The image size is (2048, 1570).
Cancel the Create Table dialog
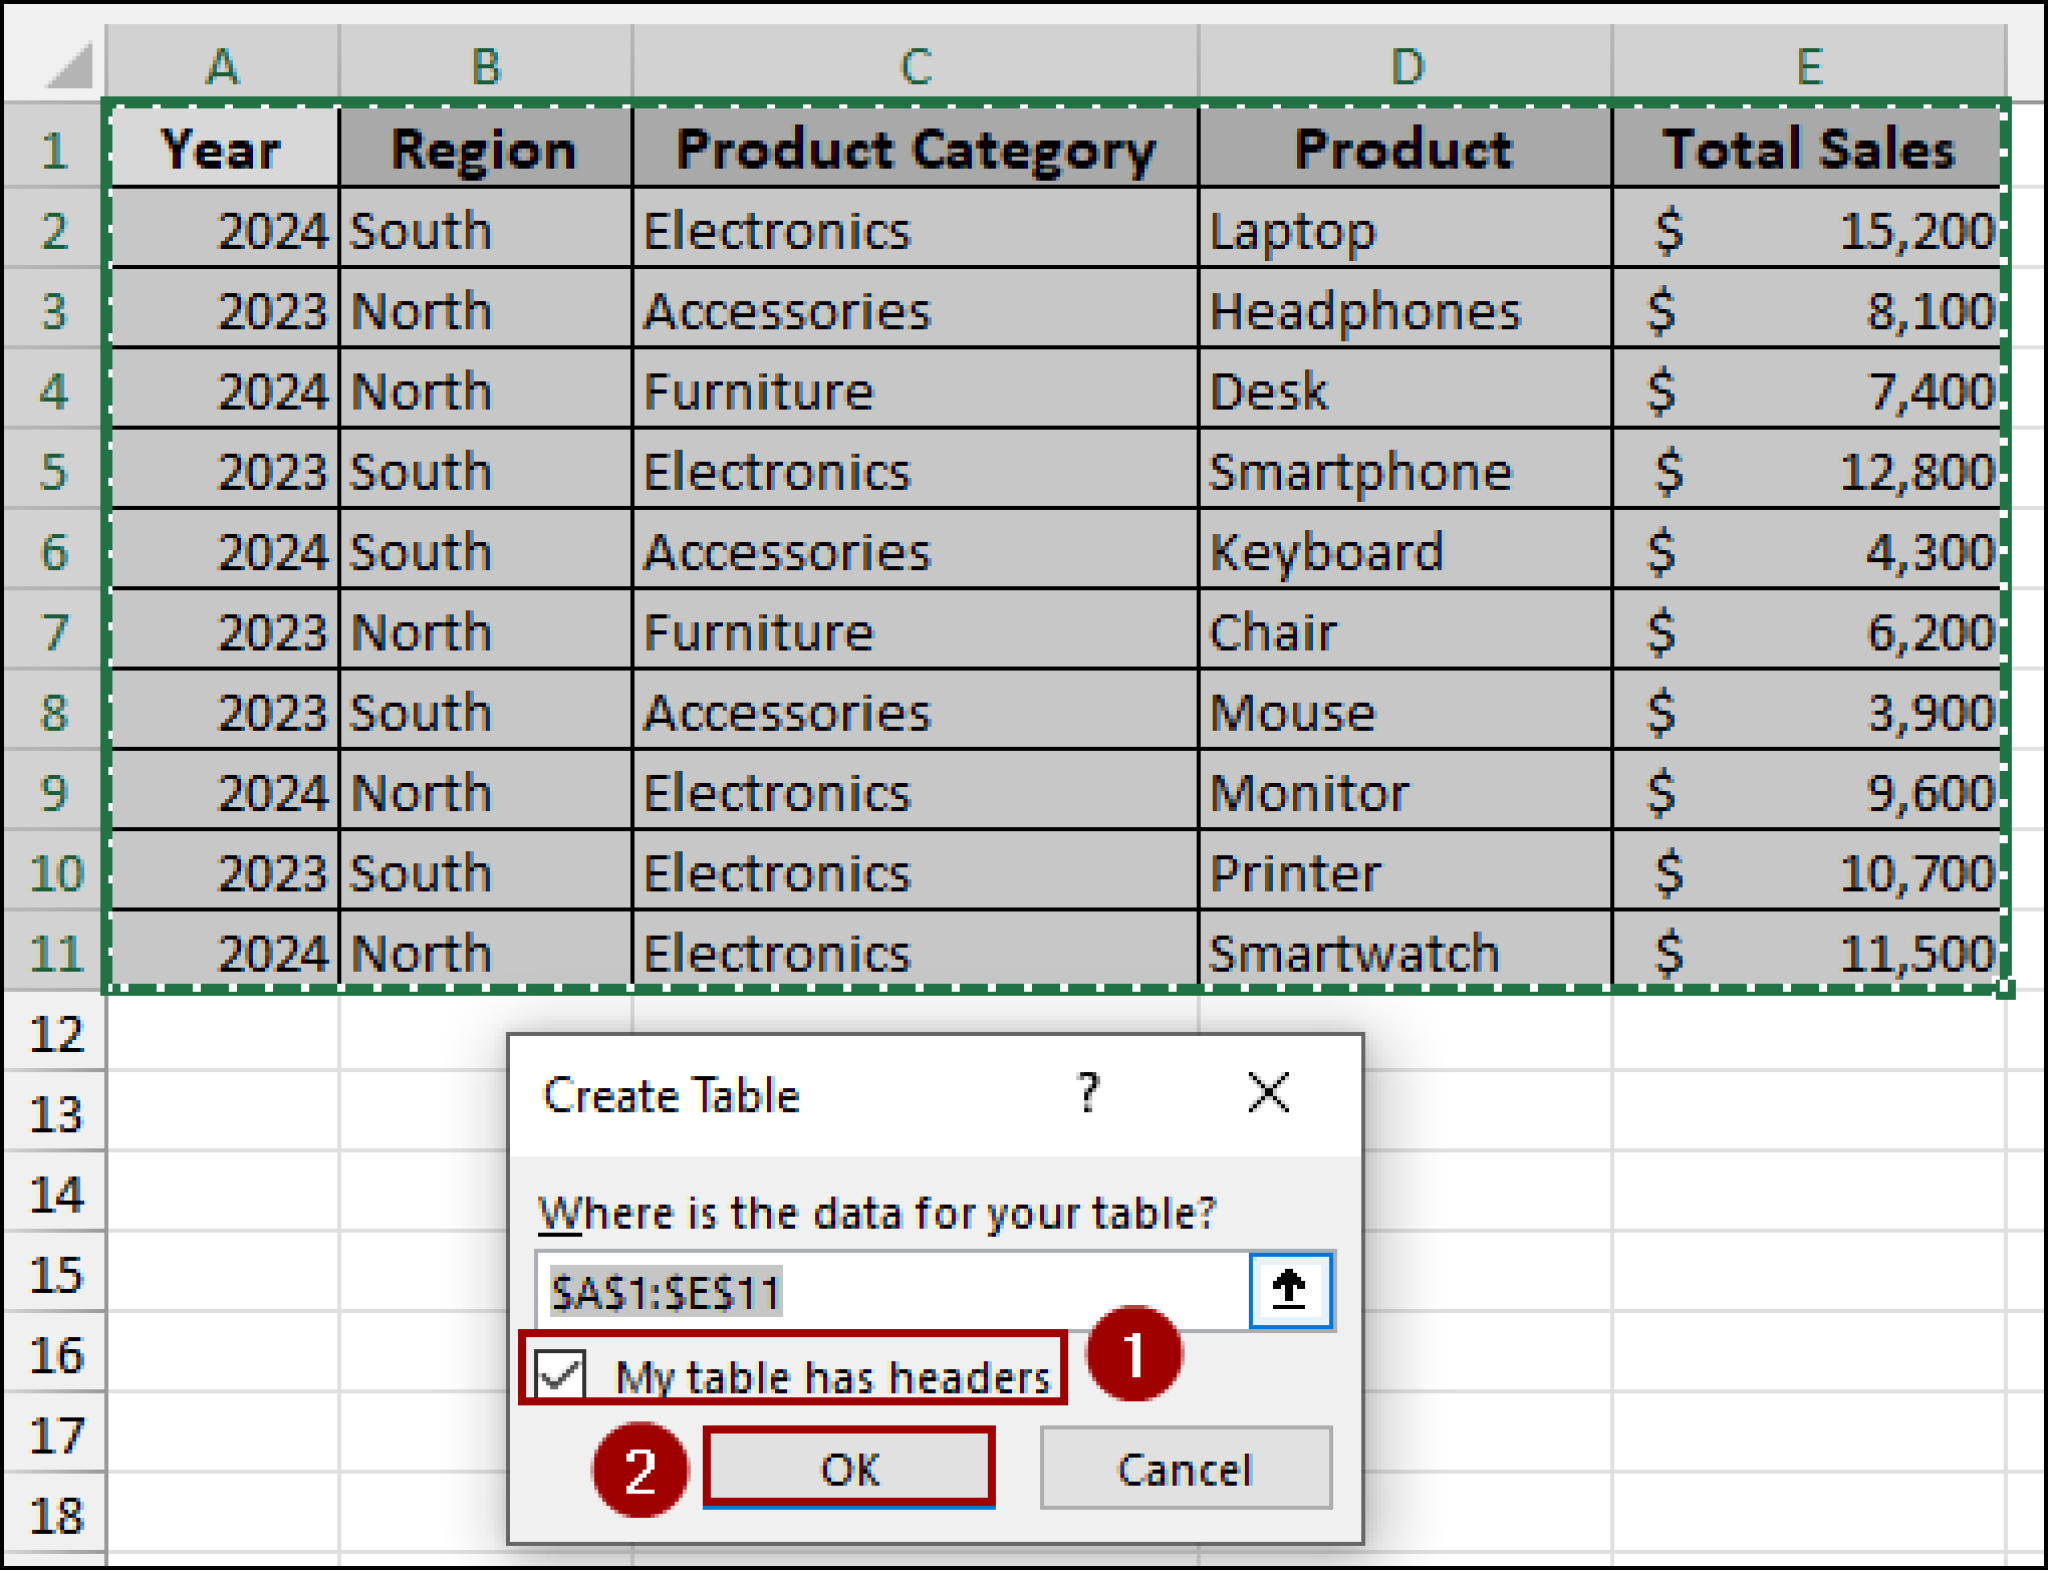(x=1185, y=1469)
